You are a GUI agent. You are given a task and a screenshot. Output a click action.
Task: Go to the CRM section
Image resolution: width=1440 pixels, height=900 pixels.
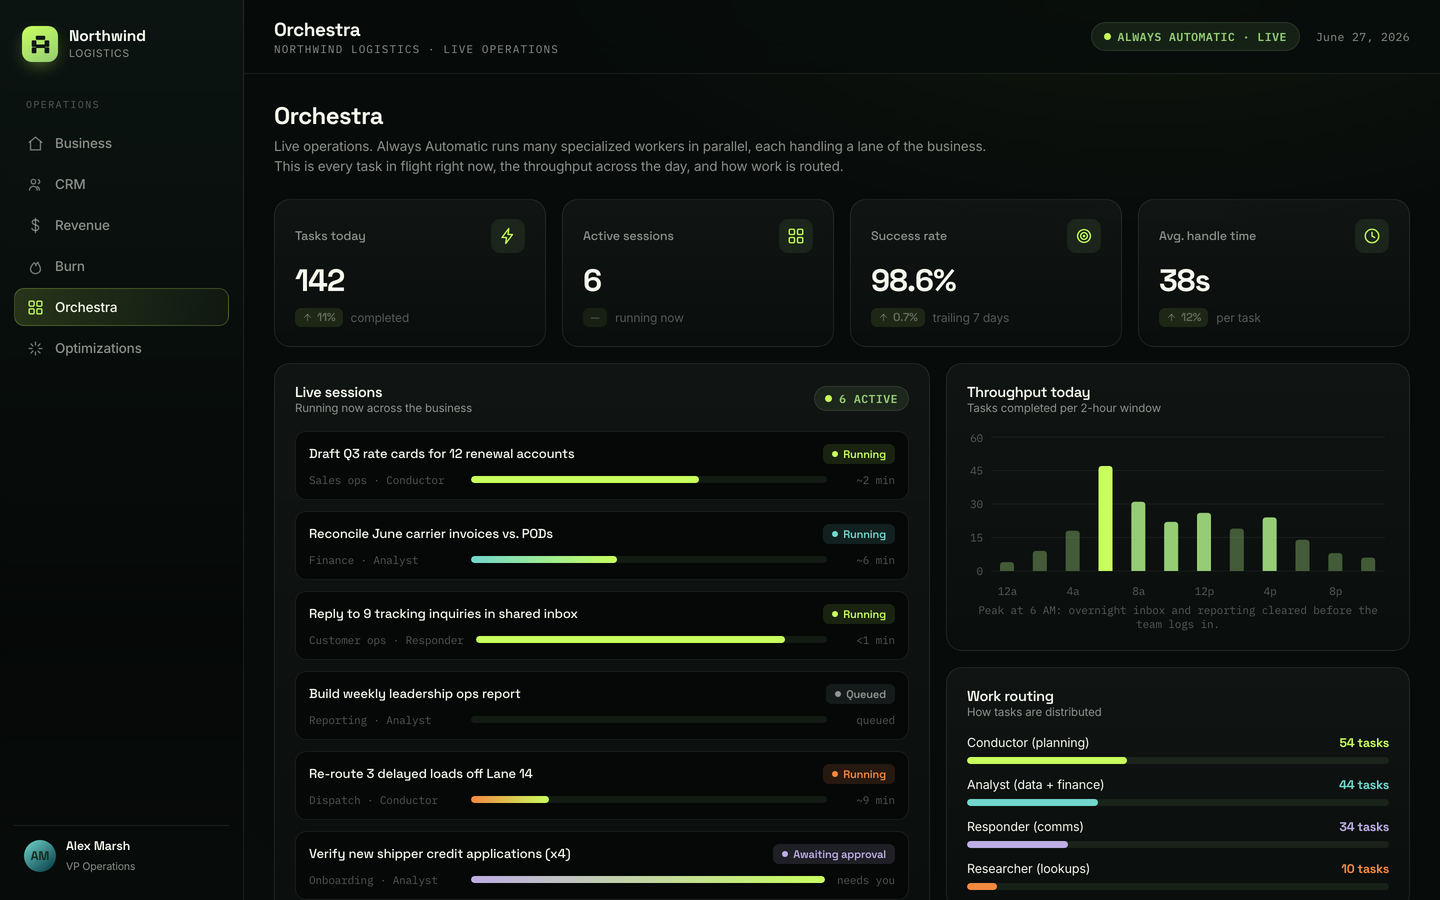click(x=121, y=184)
